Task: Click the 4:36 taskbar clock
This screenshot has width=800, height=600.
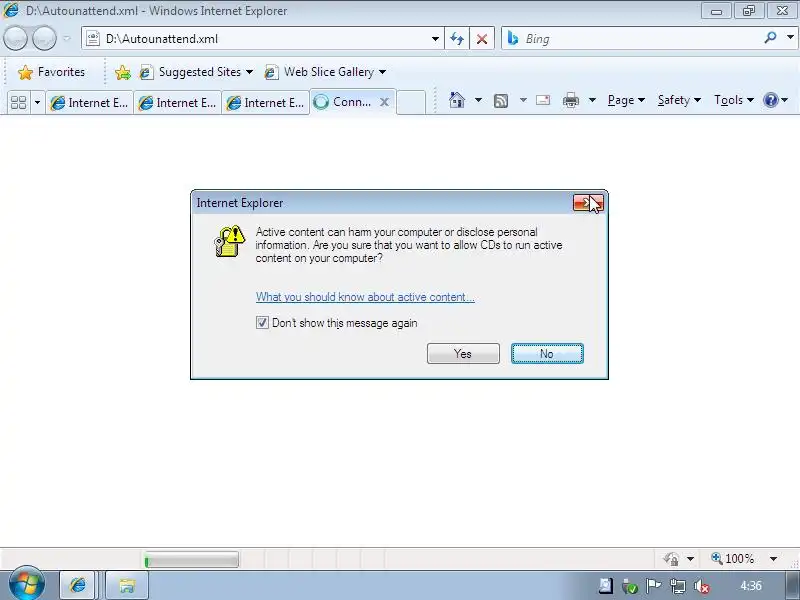Action: [x=751, y=586]
